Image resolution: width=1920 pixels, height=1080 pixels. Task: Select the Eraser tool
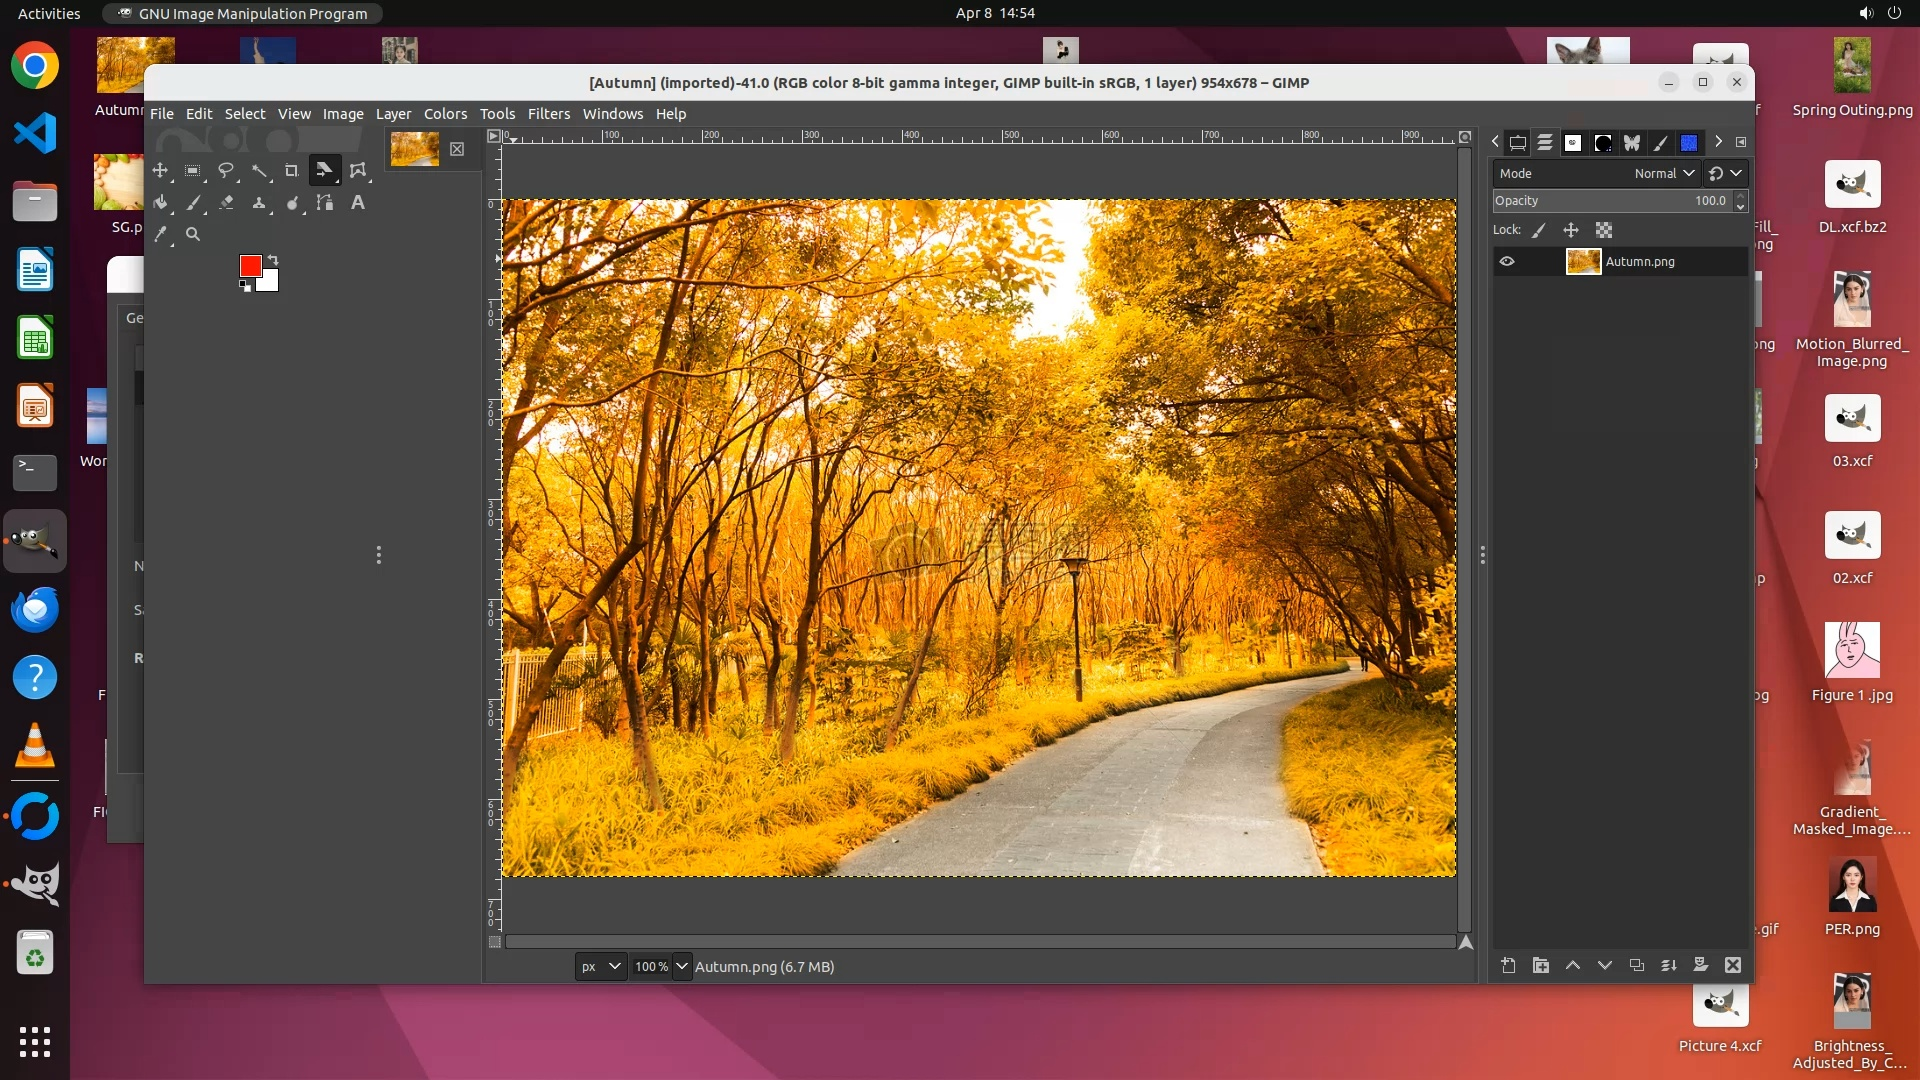click(x=226, y=203)
